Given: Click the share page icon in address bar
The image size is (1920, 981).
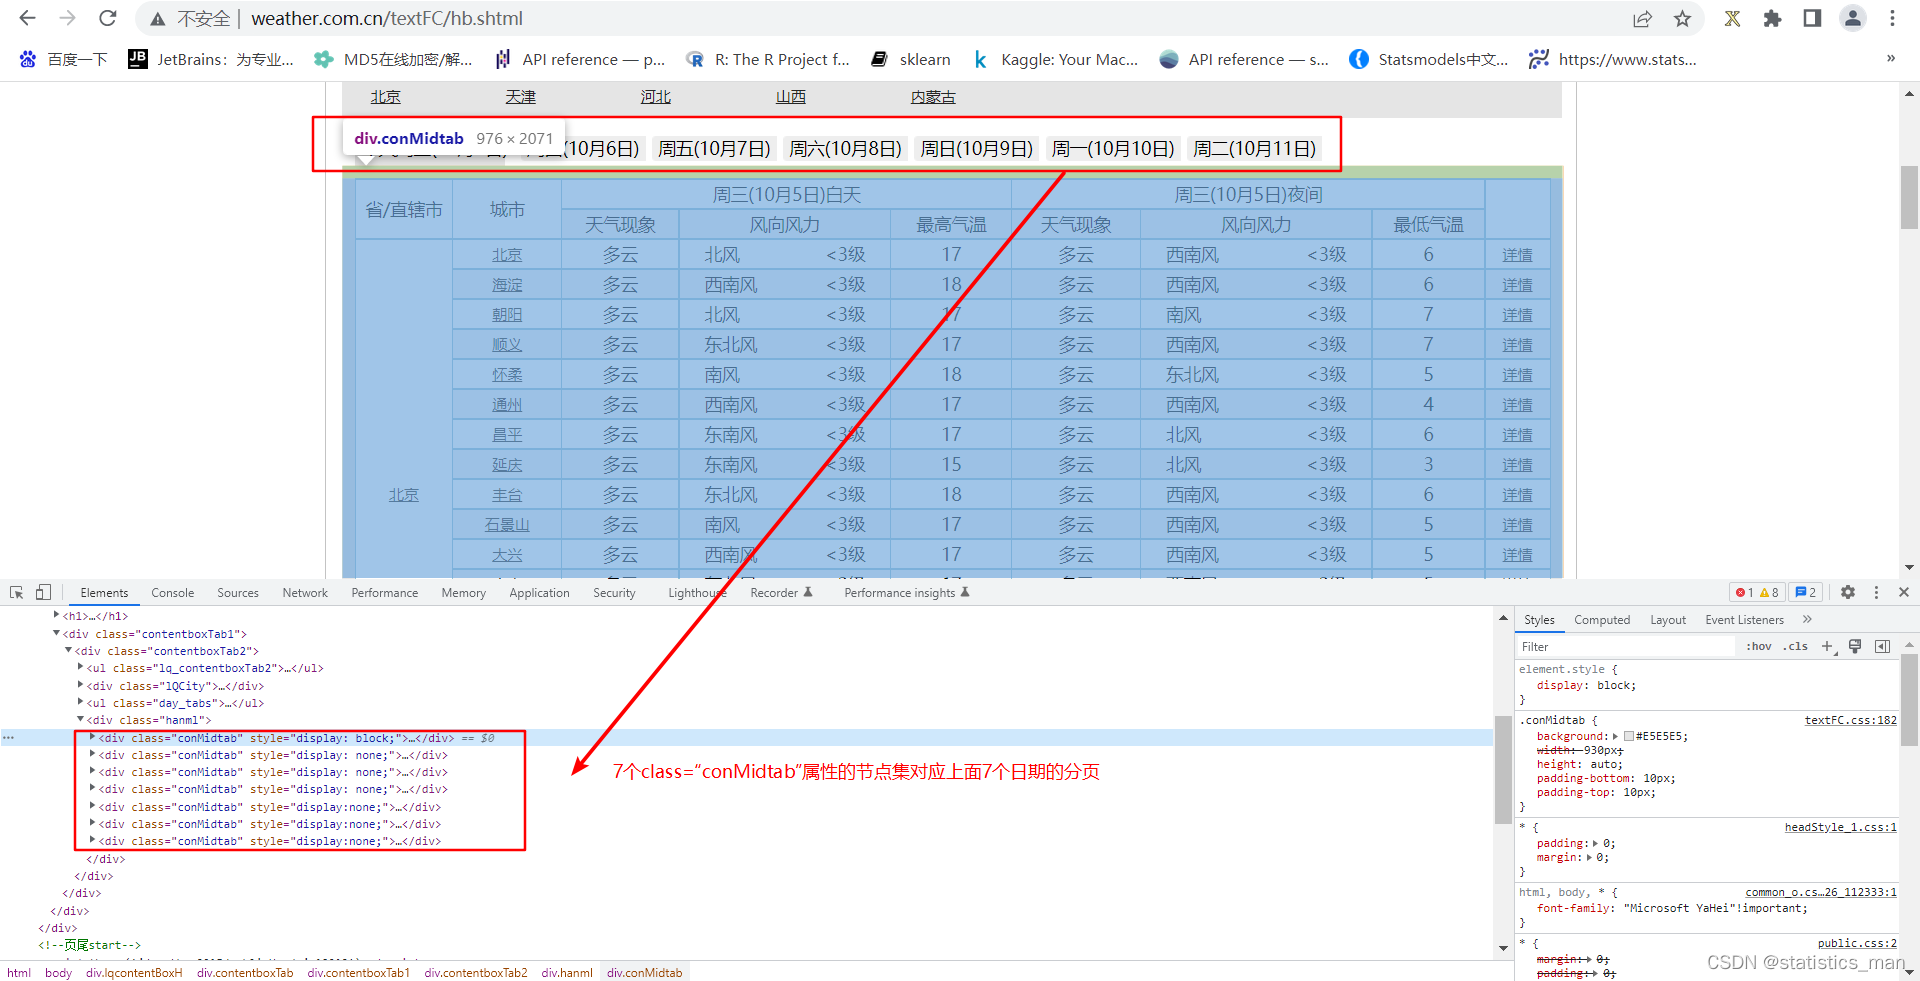Looking at the screenshot, I should tap(1642, 19).
